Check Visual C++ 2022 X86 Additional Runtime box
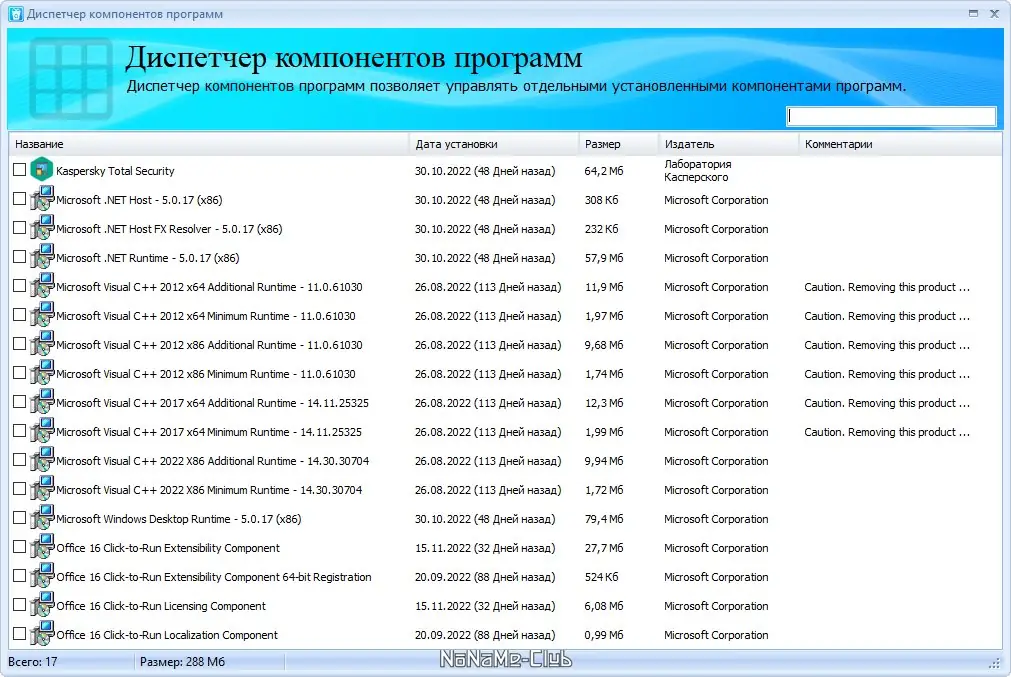 (19, 460)
